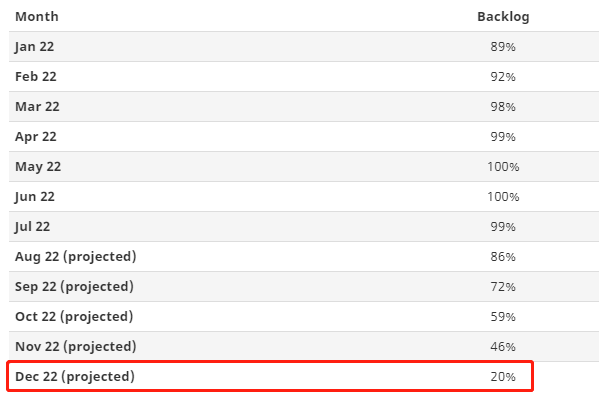The image size is (609, 401).
Task: Select the Jul 22 row label
Action: click(33, 227)
